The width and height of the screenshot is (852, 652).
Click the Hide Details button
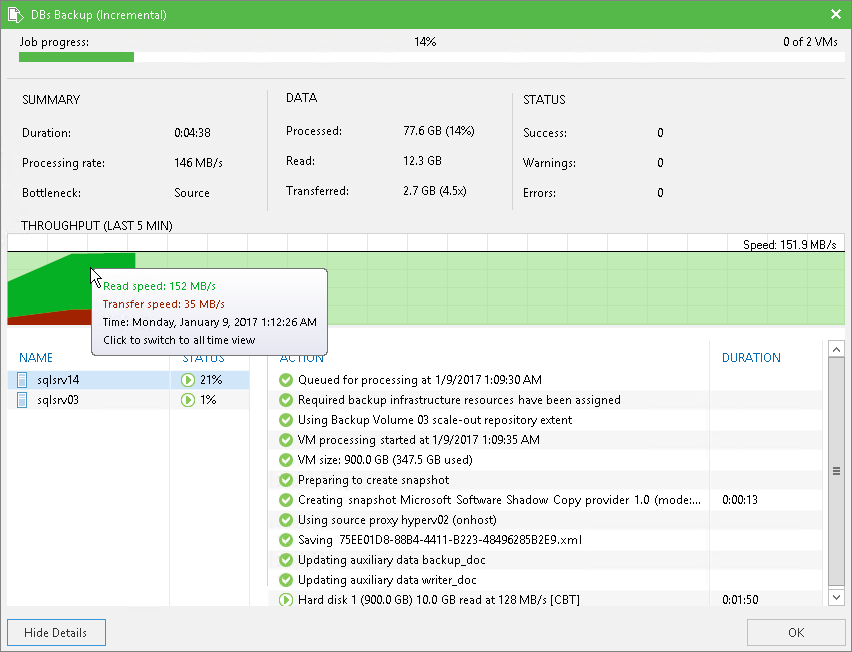[x=57, y=632]
